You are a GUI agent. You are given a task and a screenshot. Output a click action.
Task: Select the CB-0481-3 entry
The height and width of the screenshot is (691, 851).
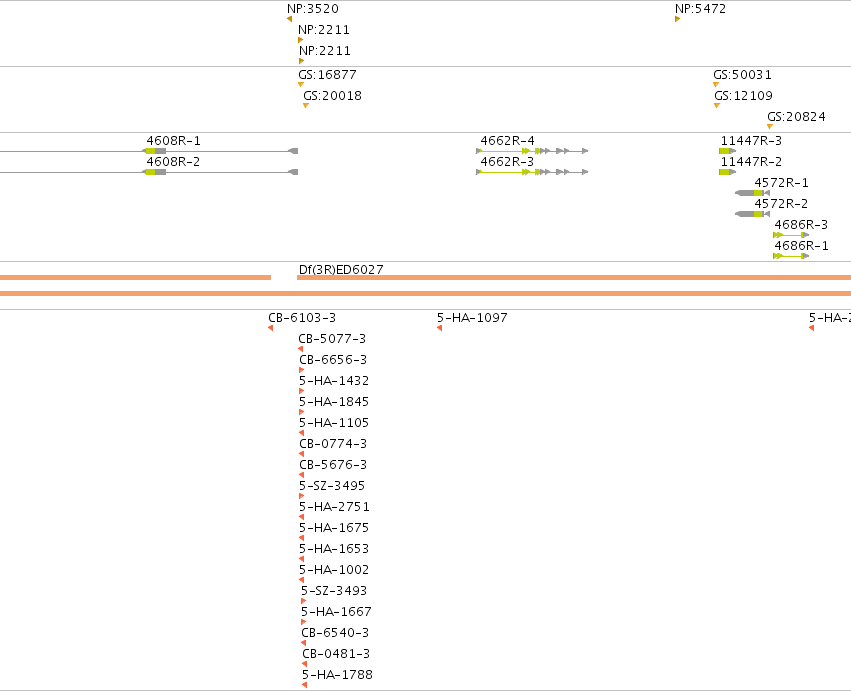[336, 654]
